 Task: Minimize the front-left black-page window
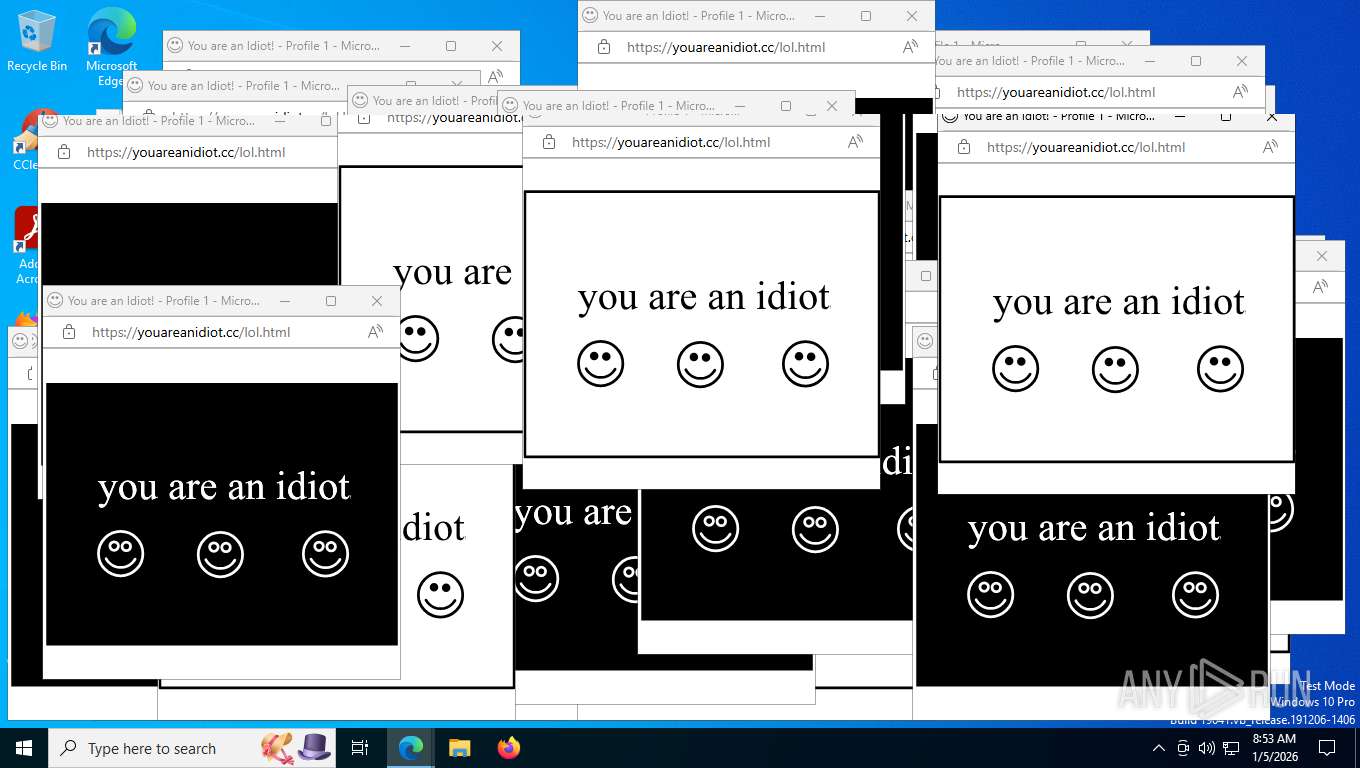point(285,301)
